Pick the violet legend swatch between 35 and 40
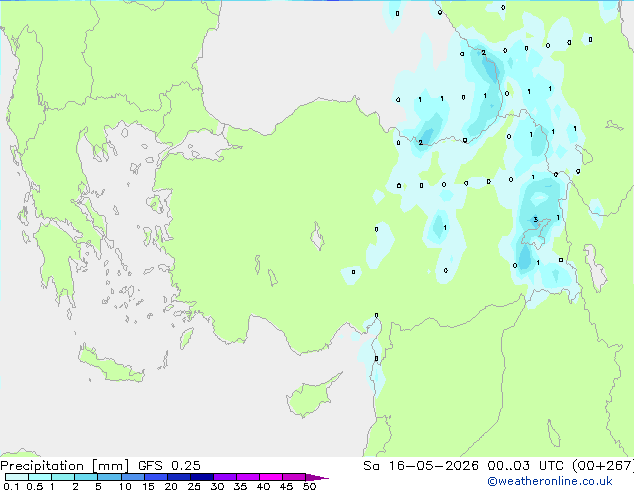Image resolution: width=634 pixels, height=490 pixels. pos(247,477)
